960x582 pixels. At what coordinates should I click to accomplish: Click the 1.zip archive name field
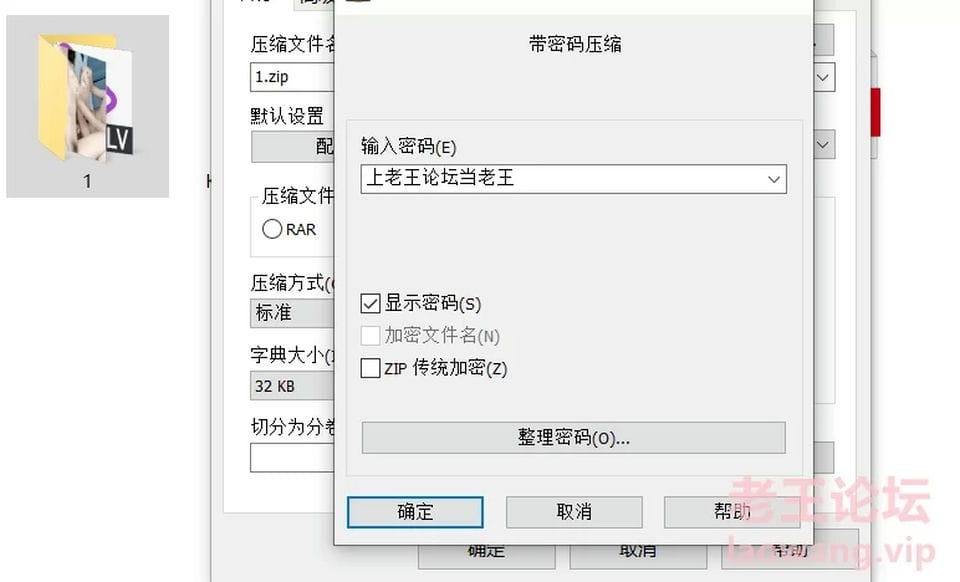292,77
